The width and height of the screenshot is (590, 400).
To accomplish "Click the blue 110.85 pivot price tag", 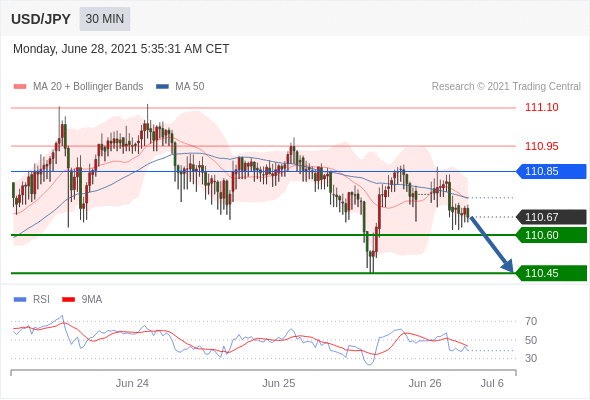I will pos(552,171).
